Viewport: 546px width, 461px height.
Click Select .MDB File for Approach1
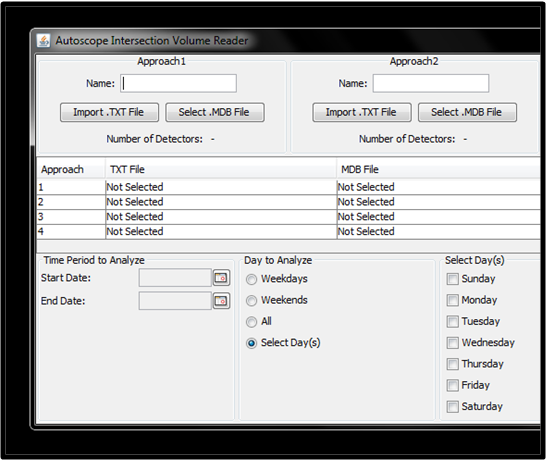click(215, 112)
